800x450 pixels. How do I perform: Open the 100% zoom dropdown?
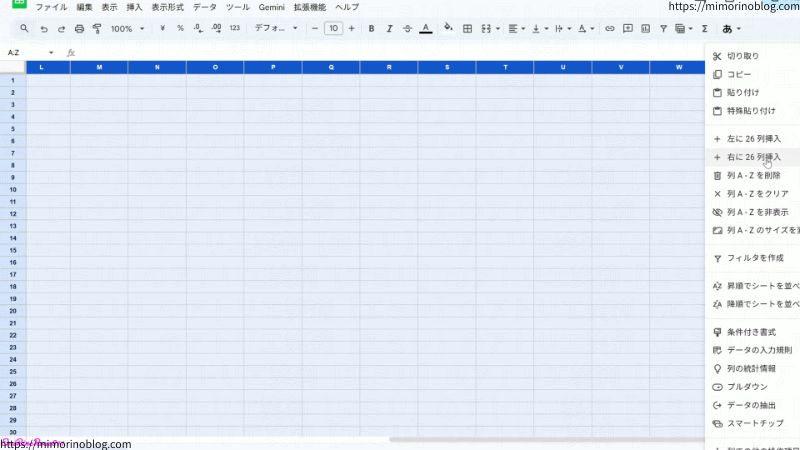pyautogui.click(x=126, y=29)
